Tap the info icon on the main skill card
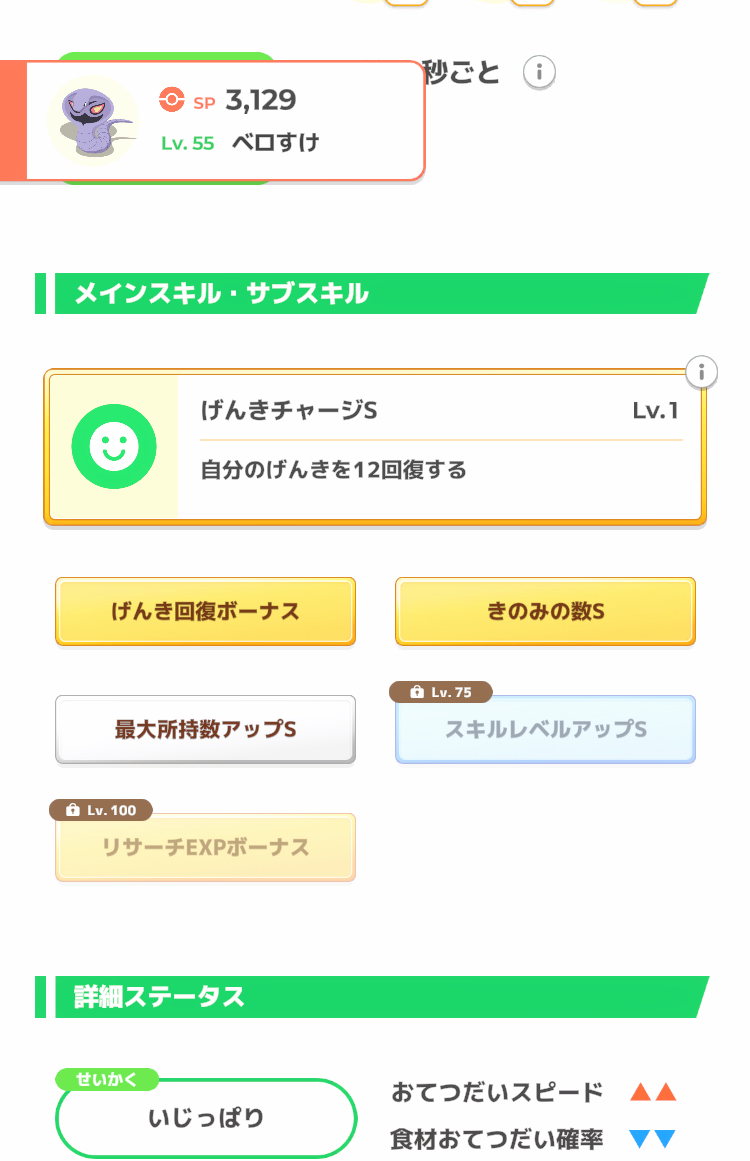This screenshot has width=750, height=1161. click(702, 372)
